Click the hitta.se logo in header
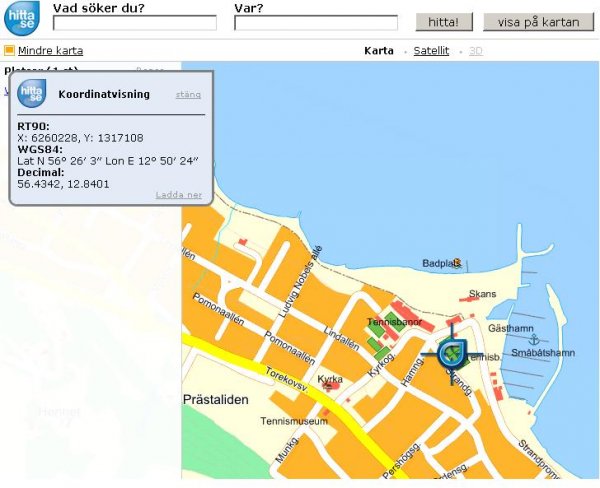 [22, 18]
